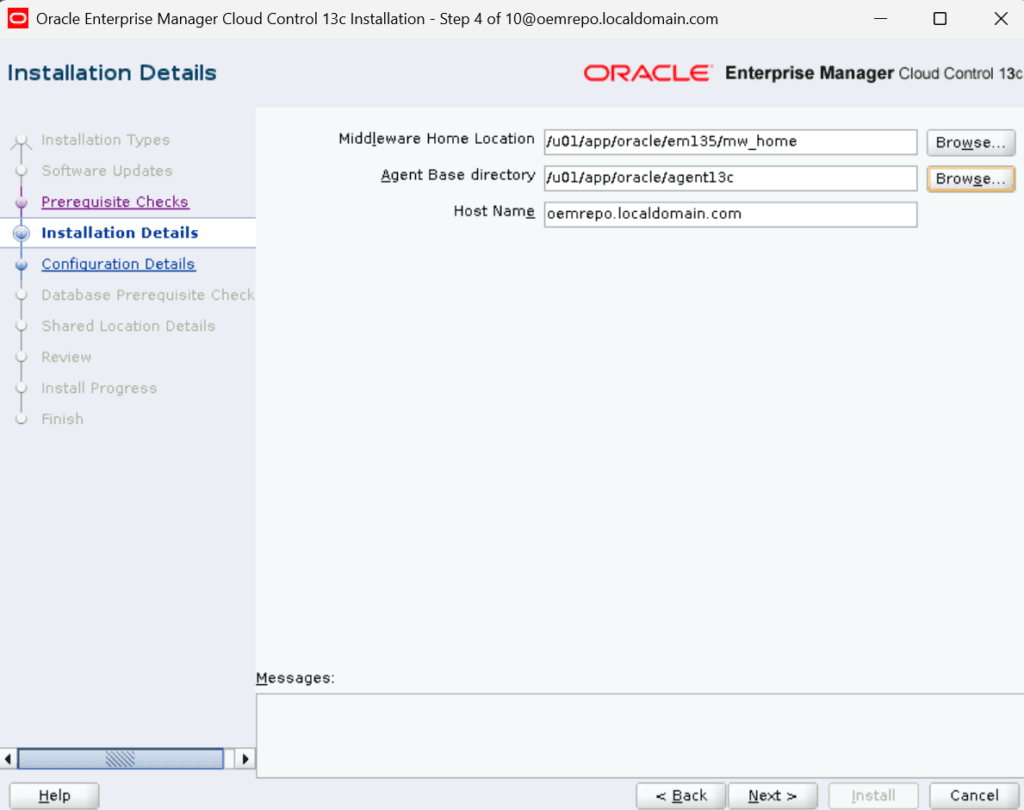The image size is (1024, 810).
Task: Minimize the installer window
Action: [880, 18]
